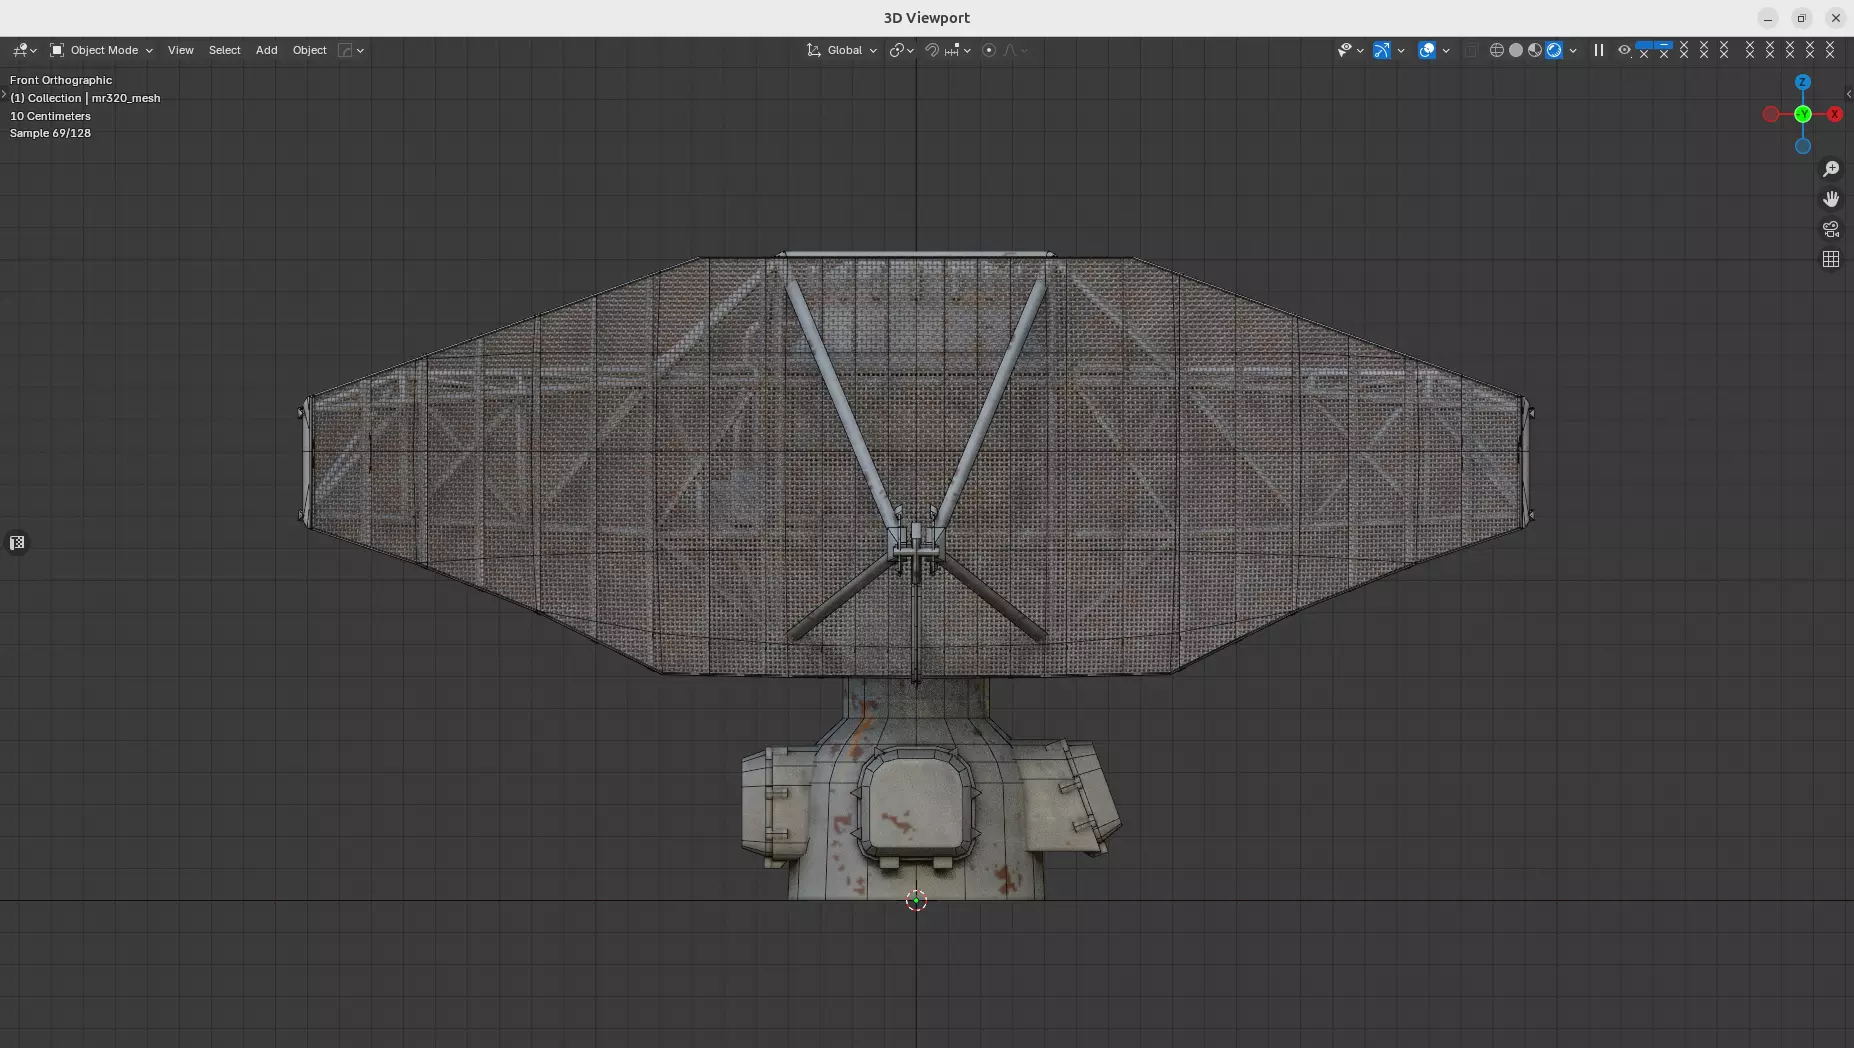Open the Global transform orientation dropdown

tap(842, 50)
